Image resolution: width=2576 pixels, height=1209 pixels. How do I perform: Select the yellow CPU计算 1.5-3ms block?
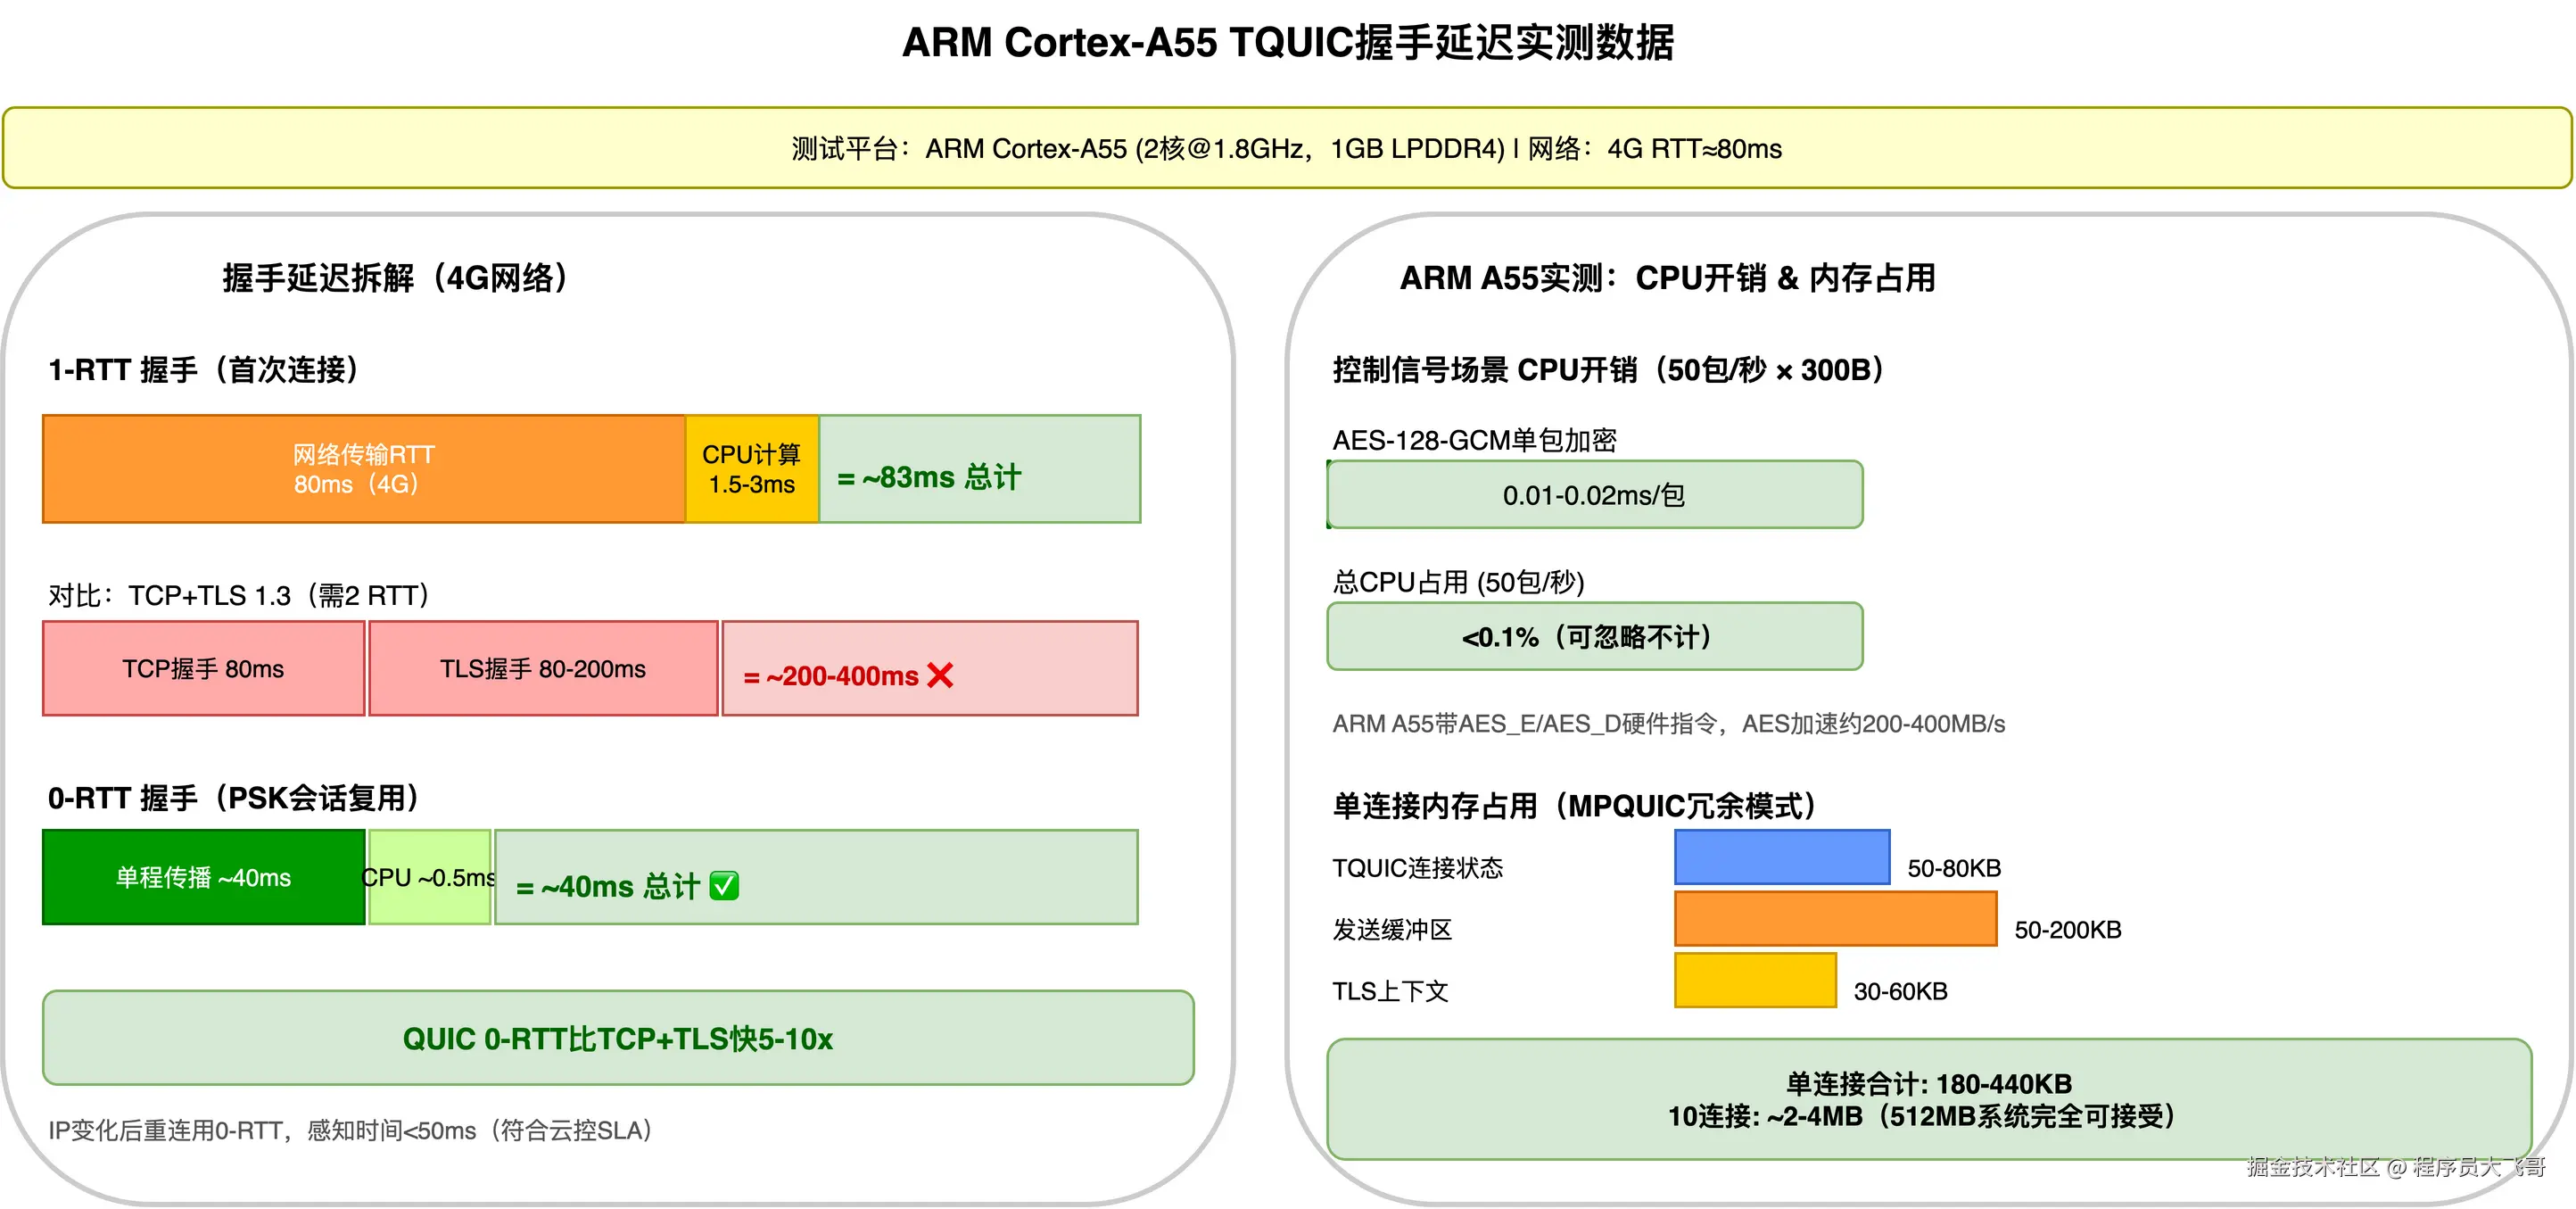pyautogui.click(x=752, y=469)
